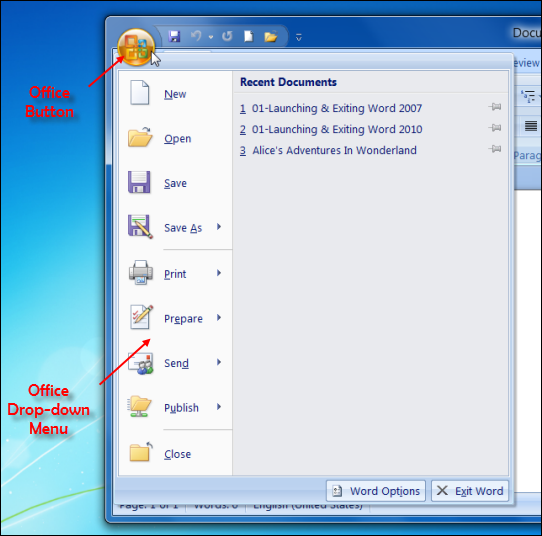542x536 pixels.
Task: Click the justify alignment icon in the ribbon
Action: click(x=531, y=126)
